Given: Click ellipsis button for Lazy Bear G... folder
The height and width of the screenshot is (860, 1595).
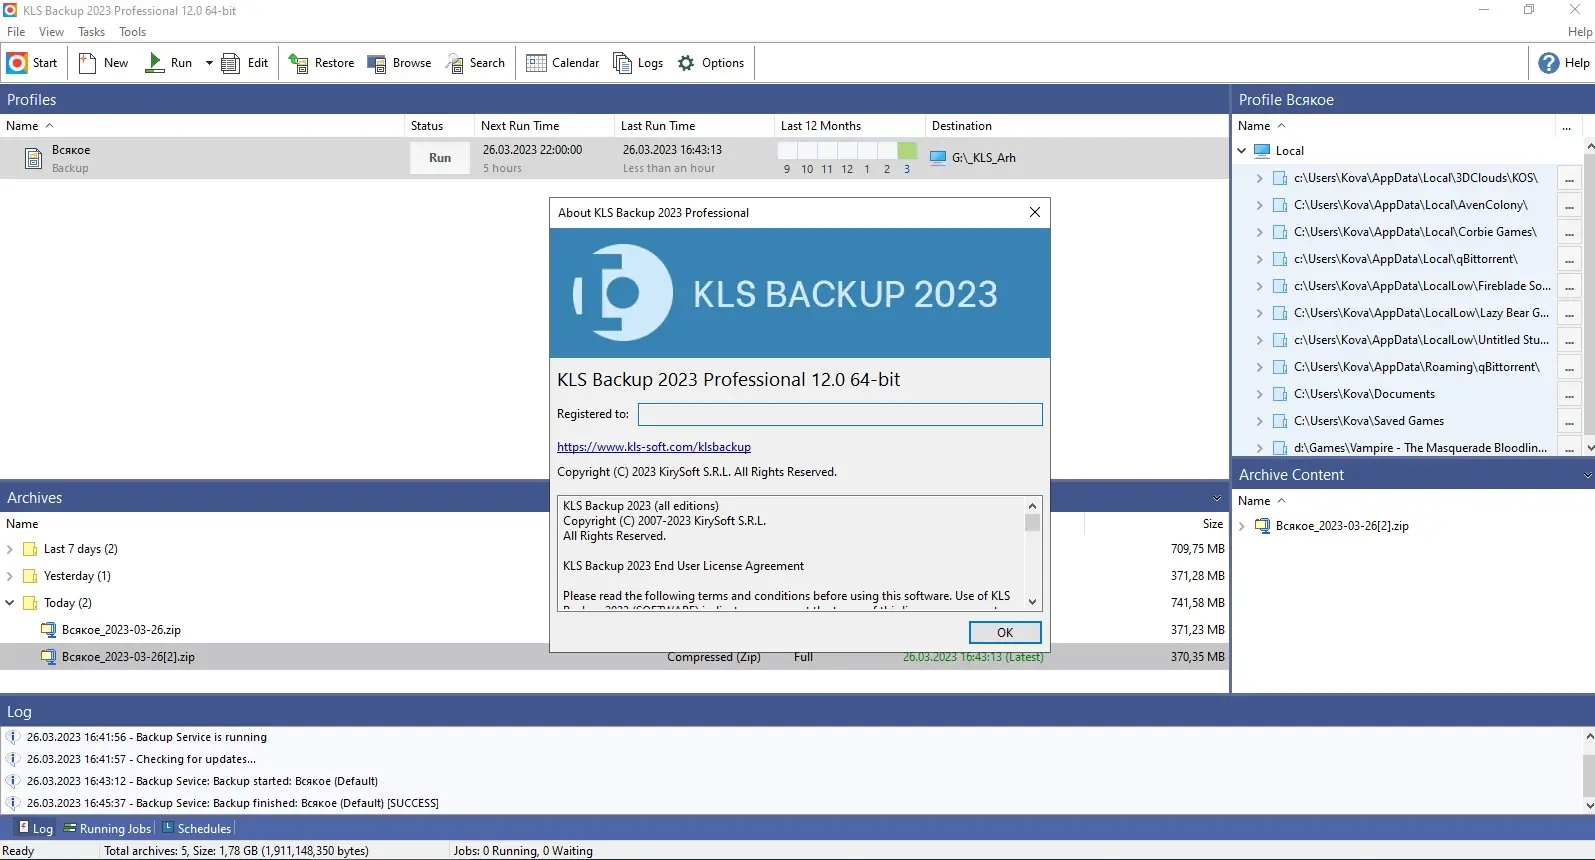Looking at the screenshot, I should click(x=1569, y=314).
